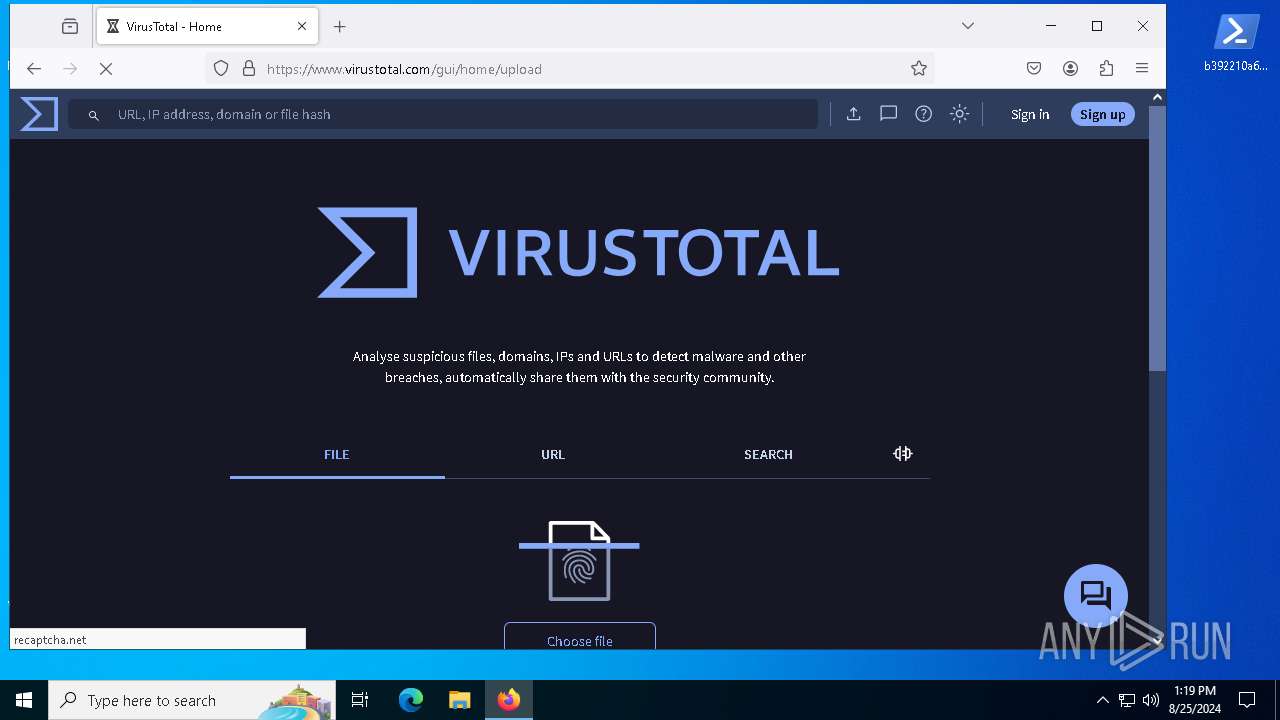Open the comments icon in header

pyautogui.click(x=888, y=114)
